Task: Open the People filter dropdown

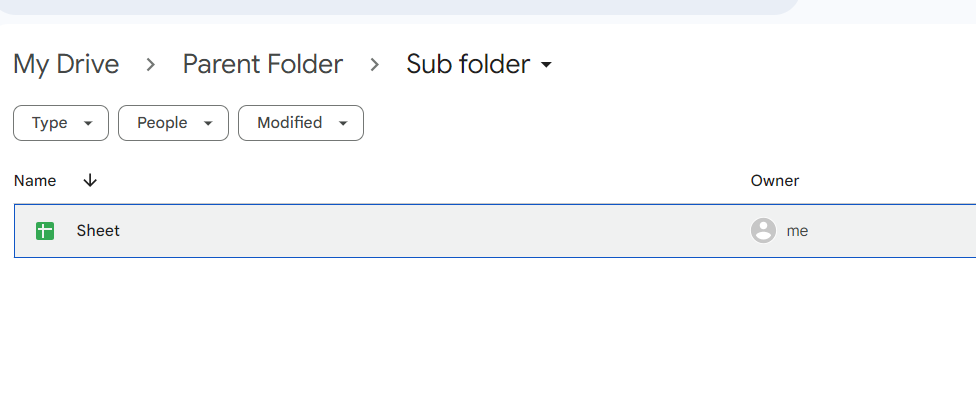Action: (x=174, y=123)
